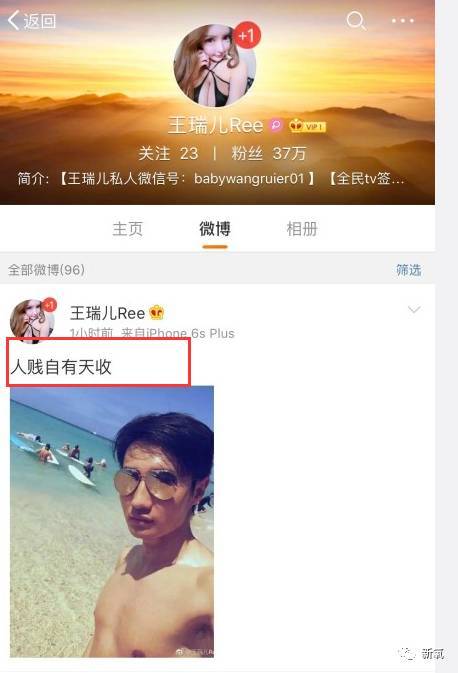Open the beach selfie photo in post
458x673 pixels.
(x=112, y=521)
